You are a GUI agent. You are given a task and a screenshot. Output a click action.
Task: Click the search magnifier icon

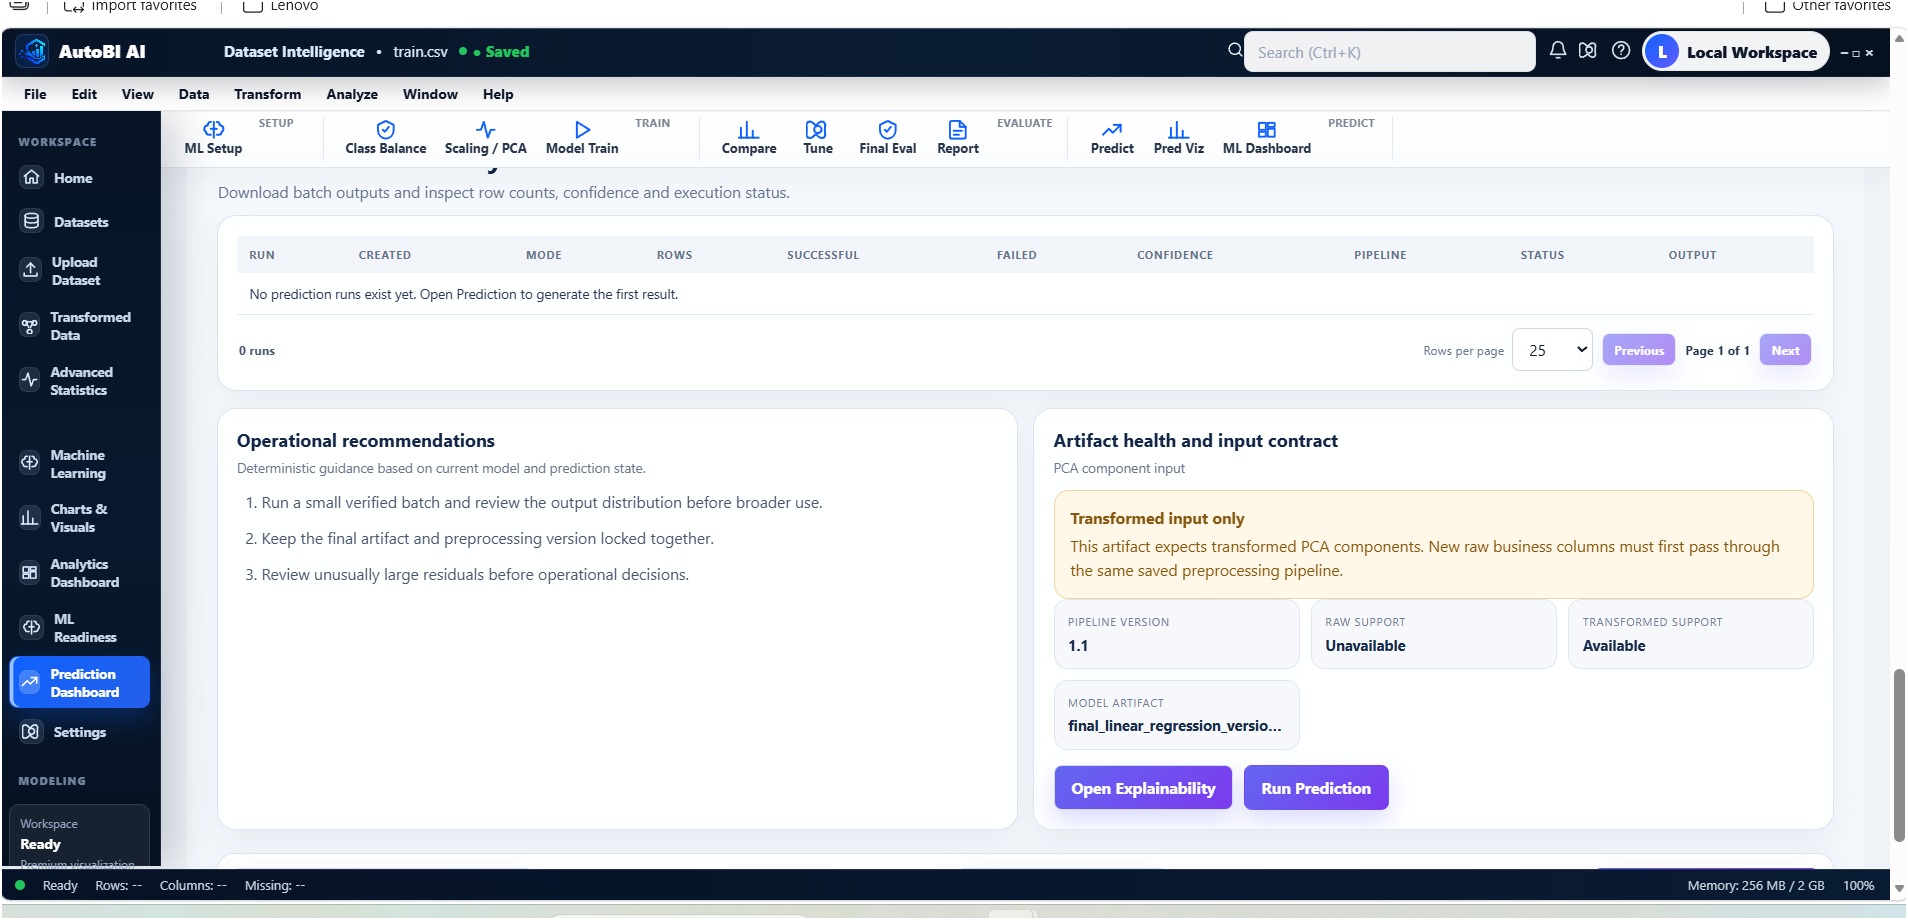(1235, 50)
